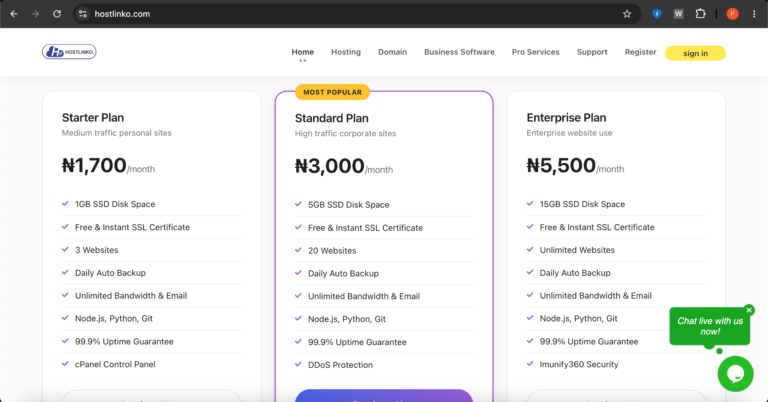This screenshot has height=402, width=768.
Task: Click '3 Websites' feature
Action: (x=96, y=250)
